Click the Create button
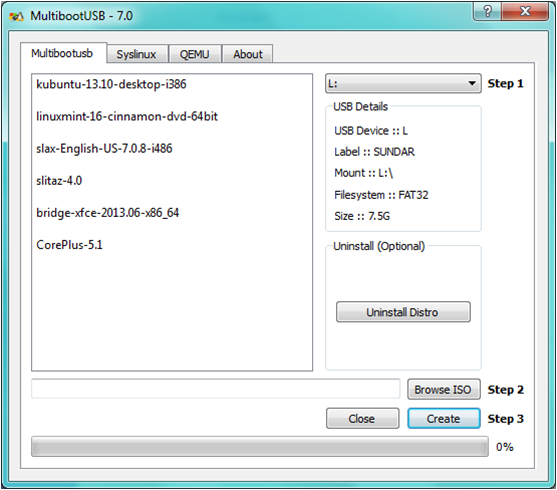The height and width of the screenshot is (490, 557). coord(443,419)
